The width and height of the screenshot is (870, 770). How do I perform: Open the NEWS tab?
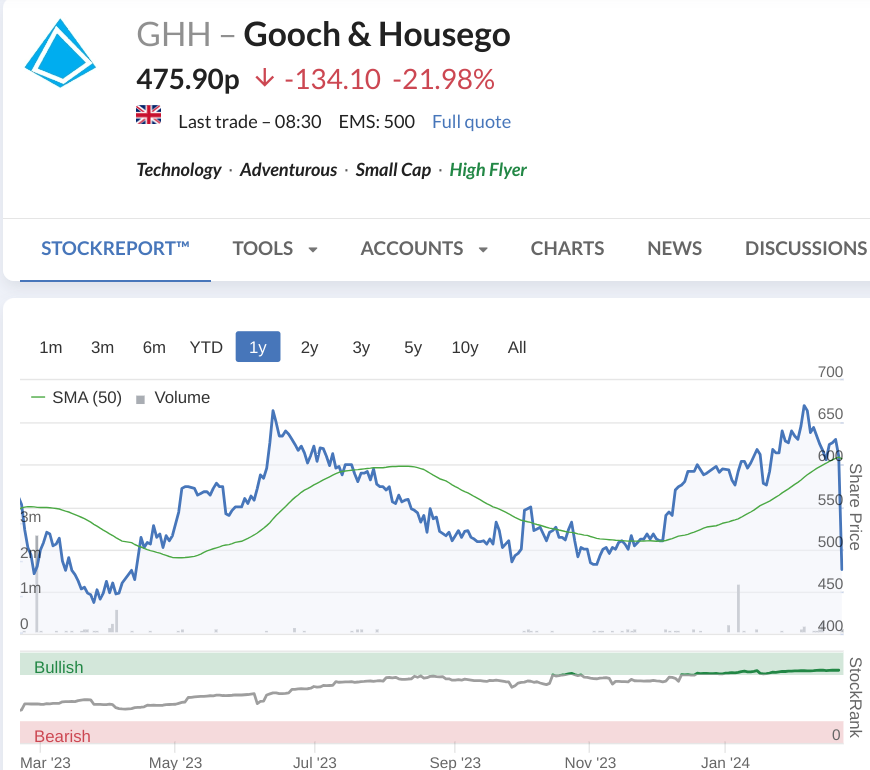click(674, 249)
